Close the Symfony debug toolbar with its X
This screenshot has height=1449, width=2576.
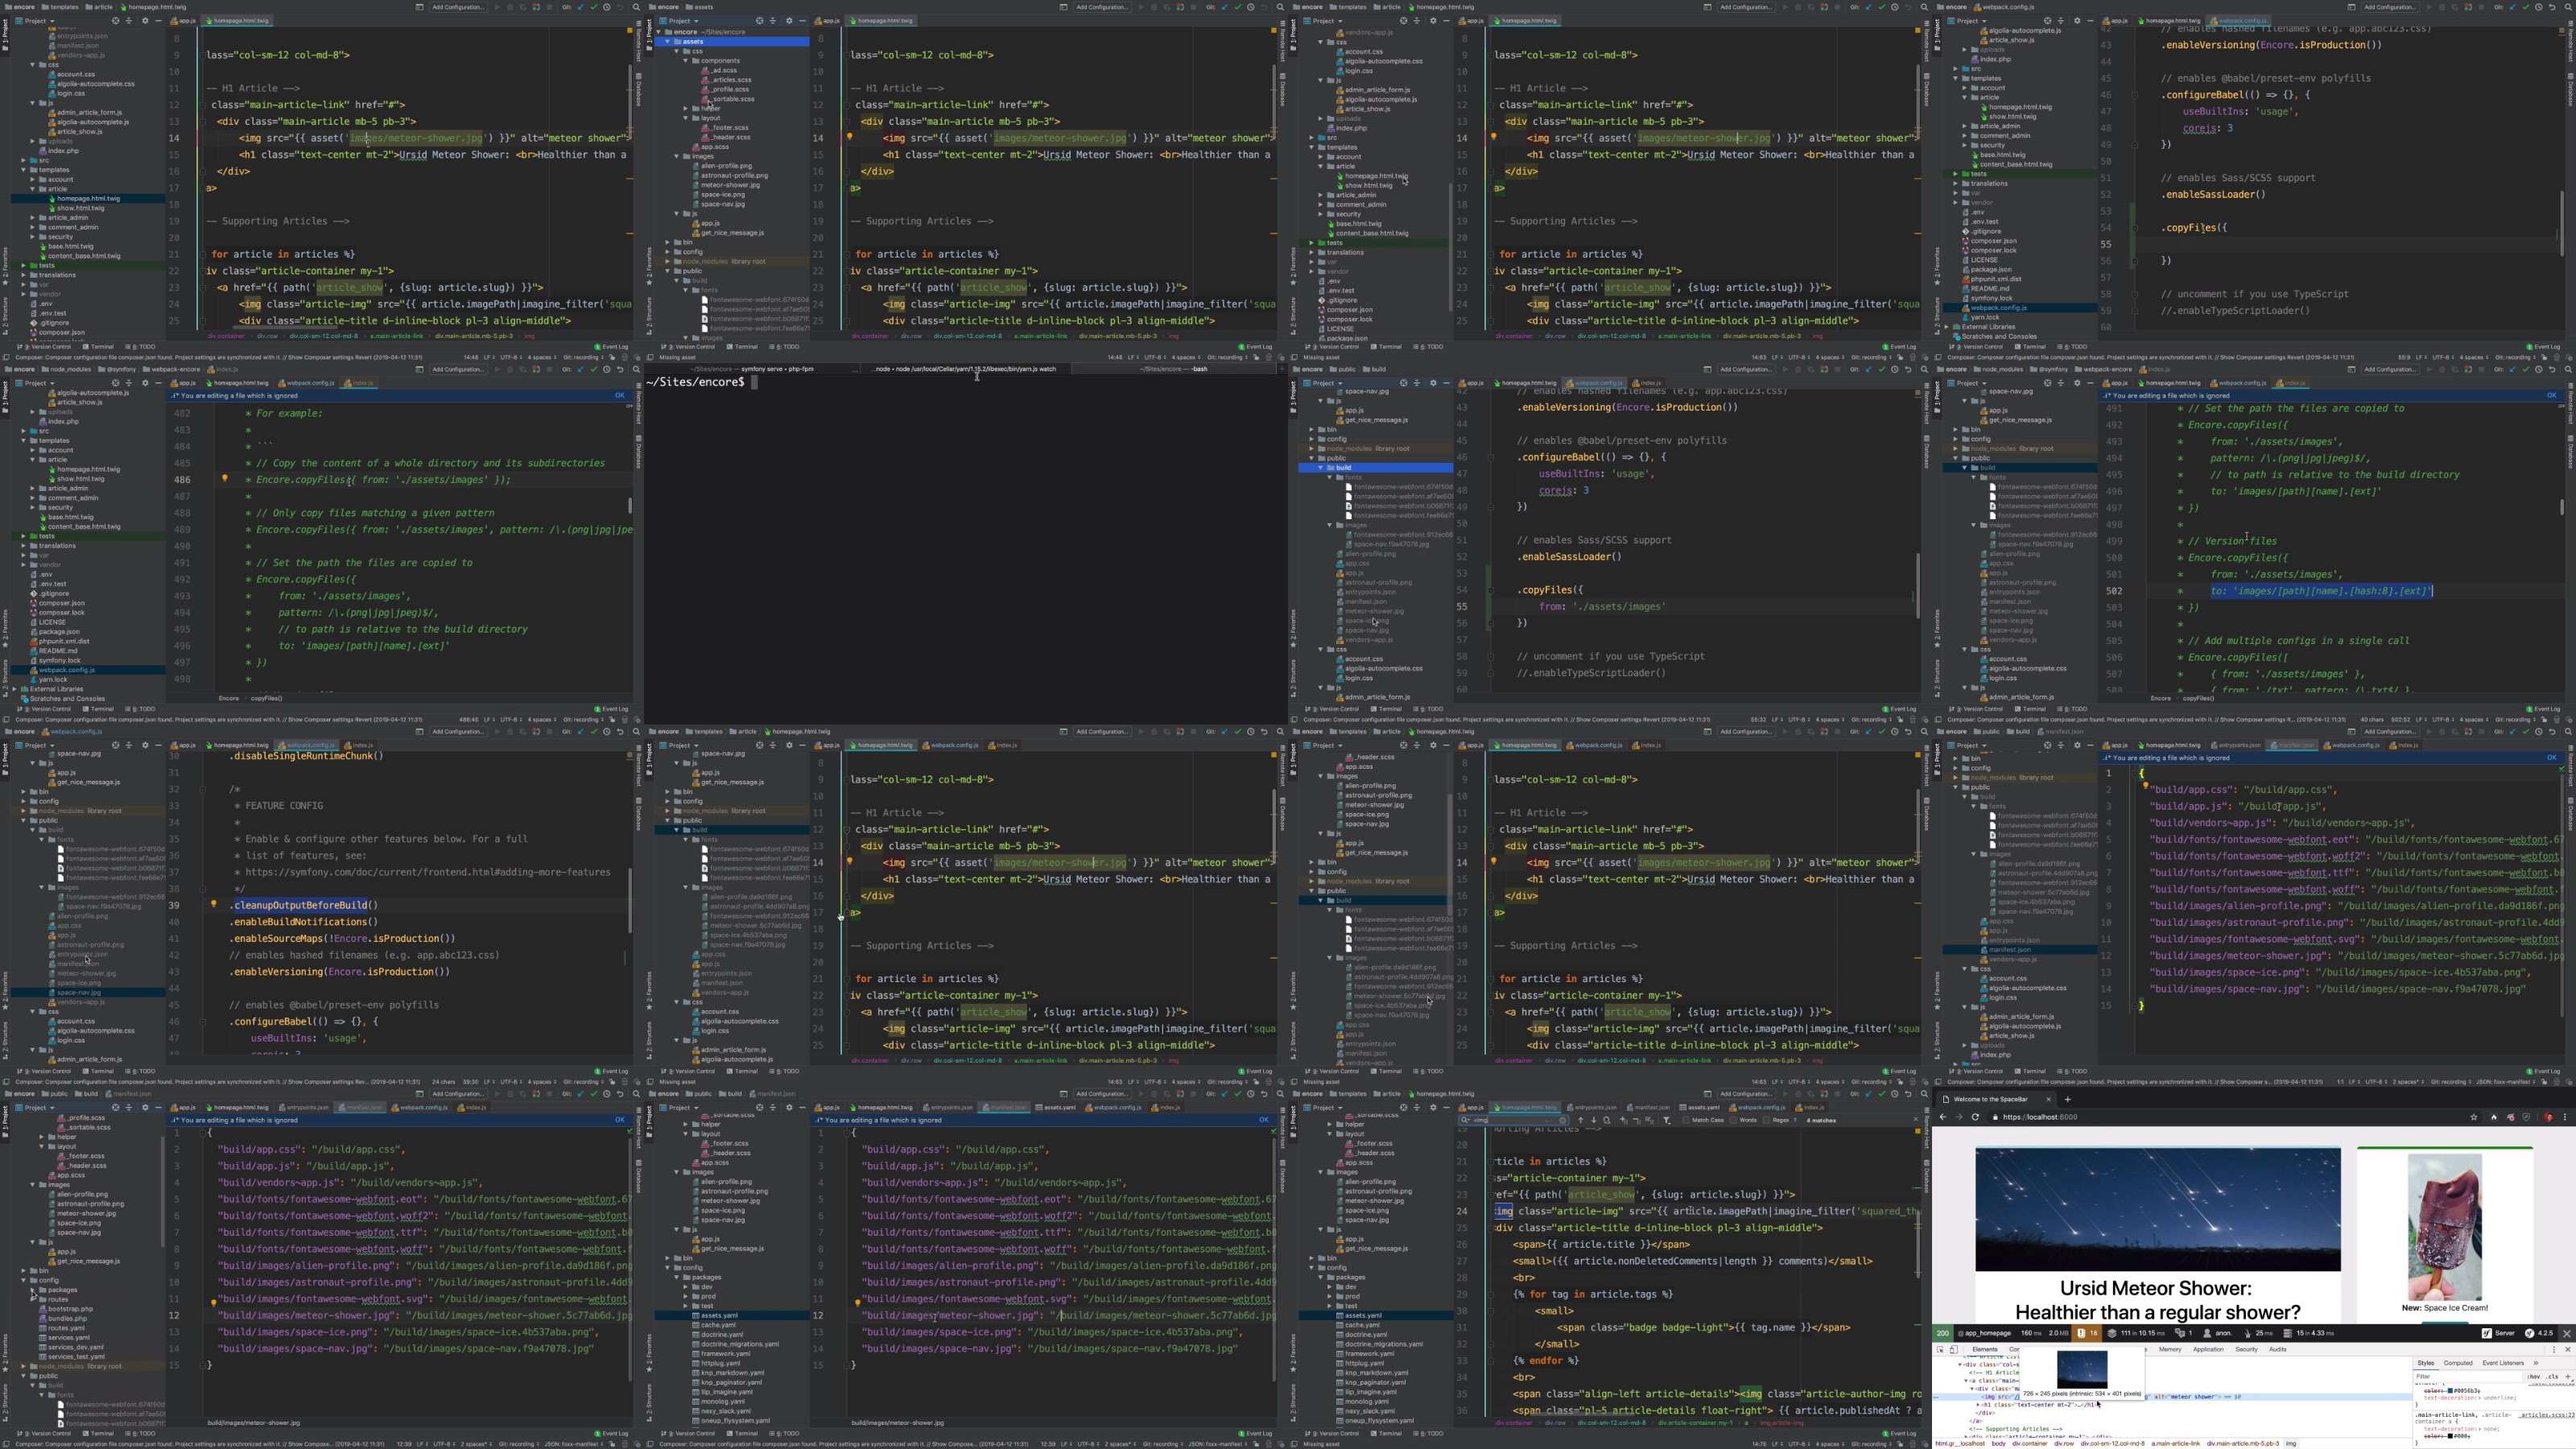pos(2566,1333)
